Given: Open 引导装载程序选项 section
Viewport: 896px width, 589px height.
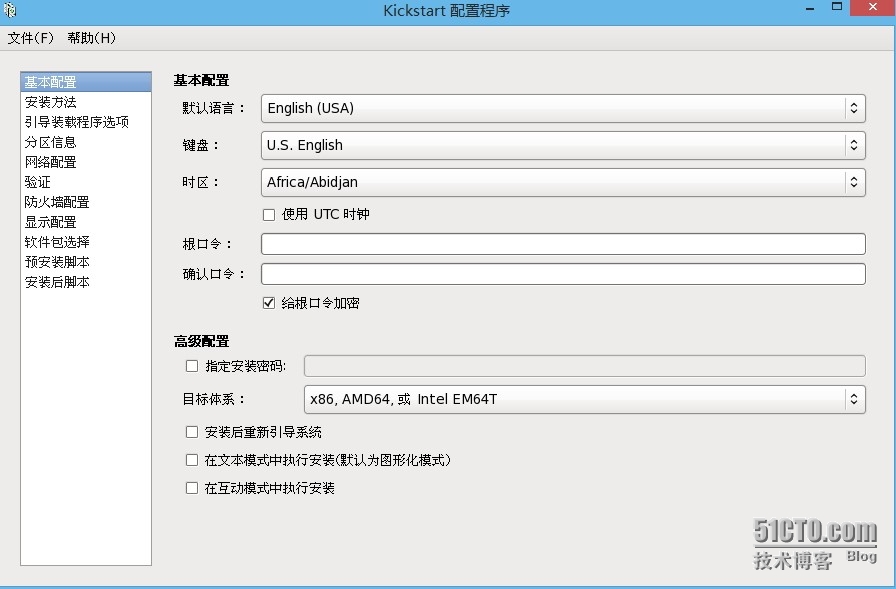Looking at the screenshot, I should pyautogui.click(x=86, y=122).
